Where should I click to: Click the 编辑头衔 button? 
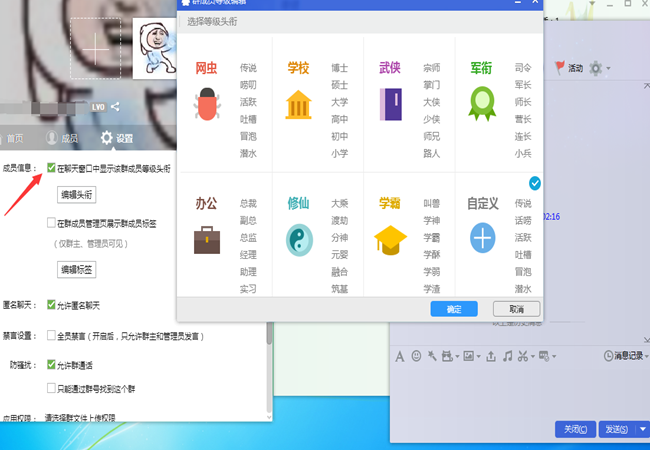77,195
